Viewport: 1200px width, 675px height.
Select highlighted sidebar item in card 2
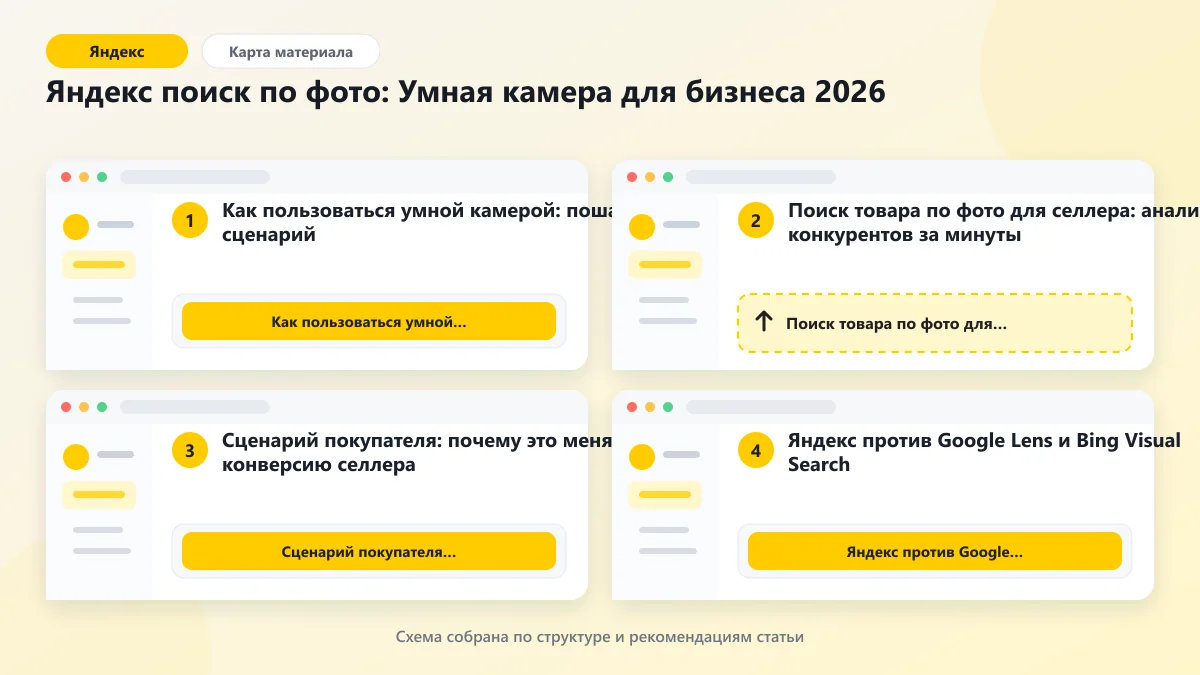tap(665, 265)
